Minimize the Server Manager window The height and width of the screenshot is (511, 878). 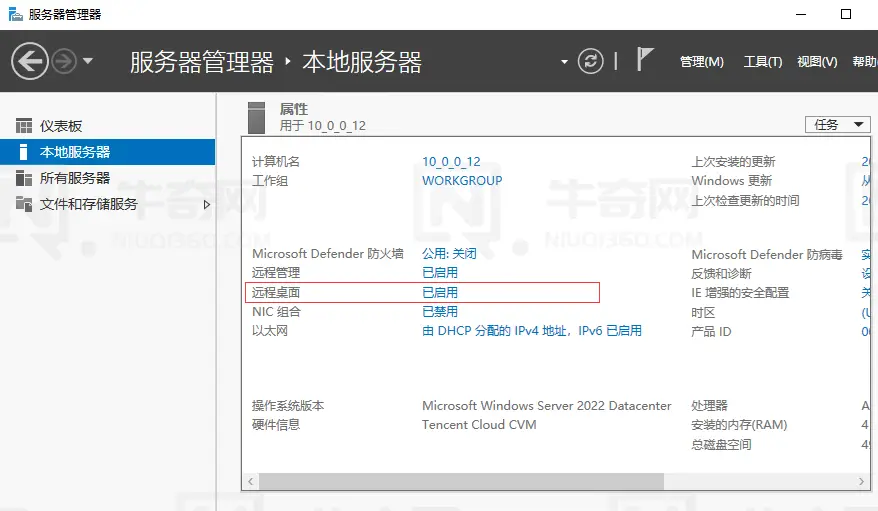(x=801, y=14)
